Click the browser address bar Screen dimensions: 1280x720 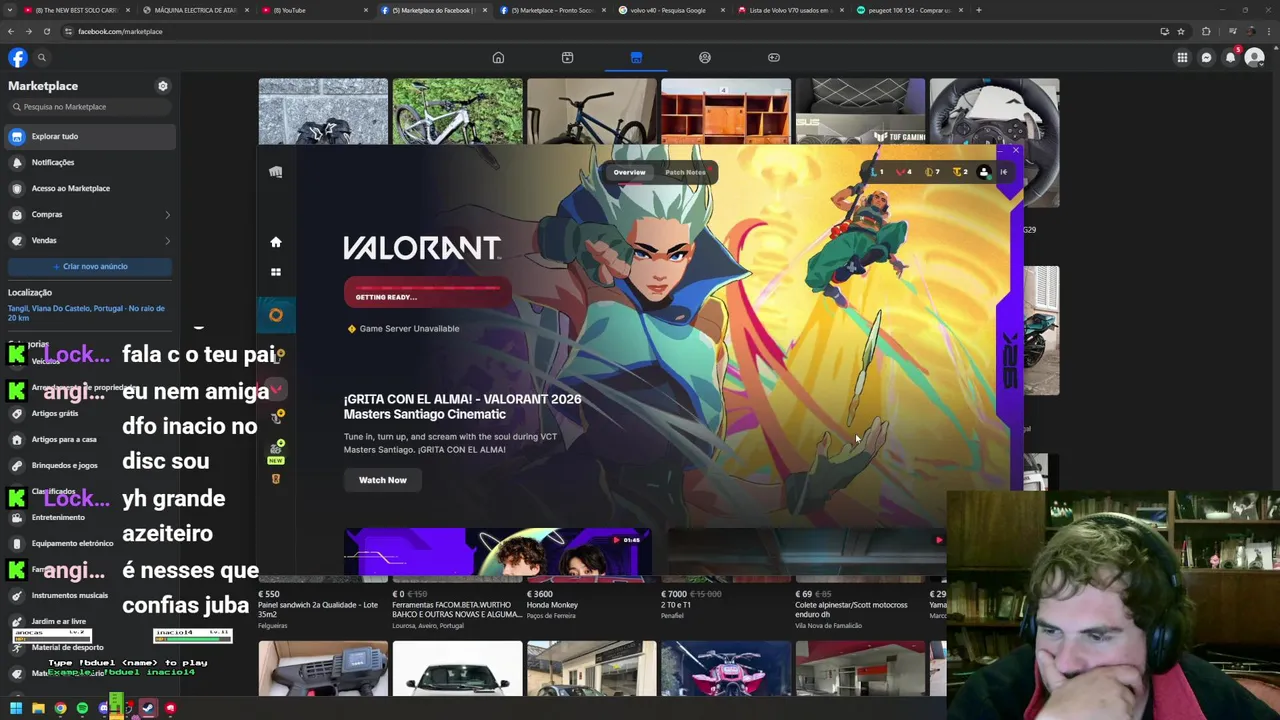point(600,31)
